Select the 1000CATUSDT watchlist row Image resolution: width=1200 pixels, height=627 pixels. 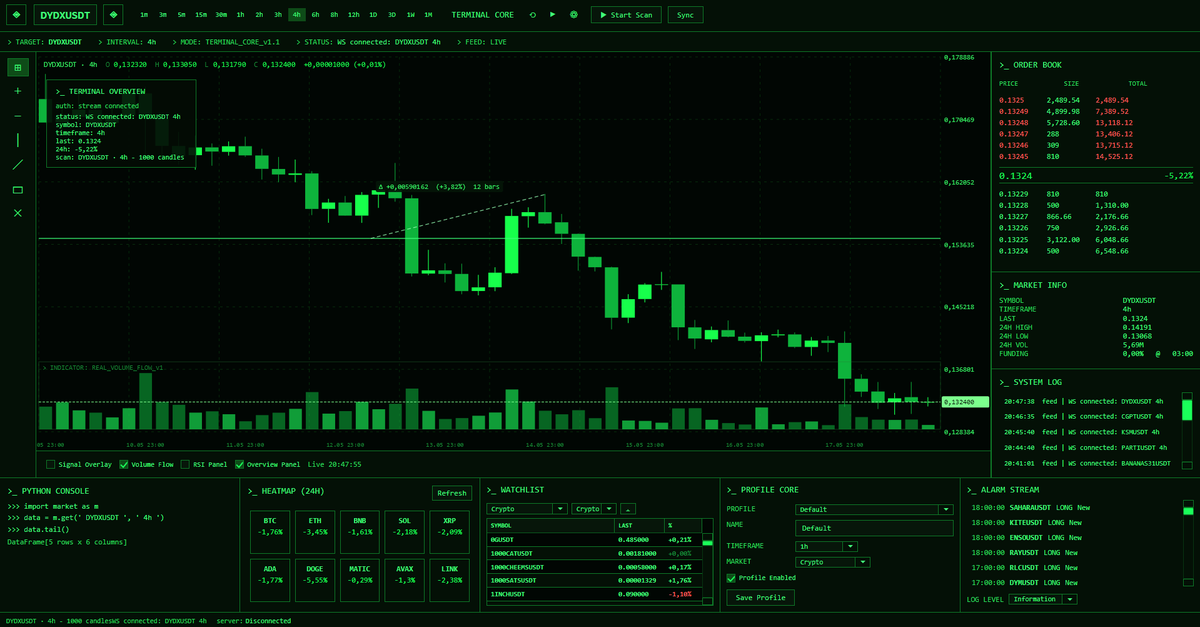coord(594,553)
